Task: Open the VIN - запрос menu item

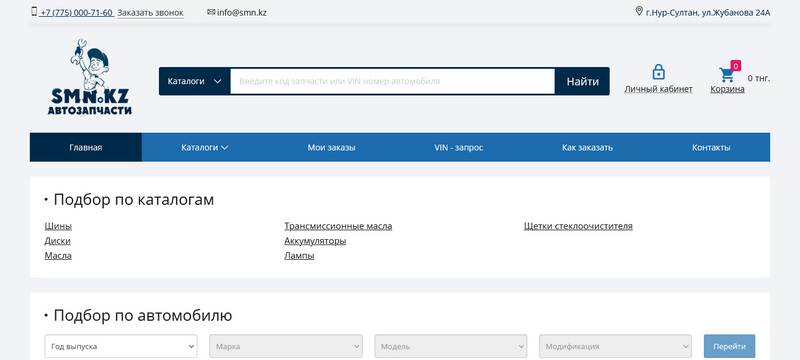Action: point(459,147)
